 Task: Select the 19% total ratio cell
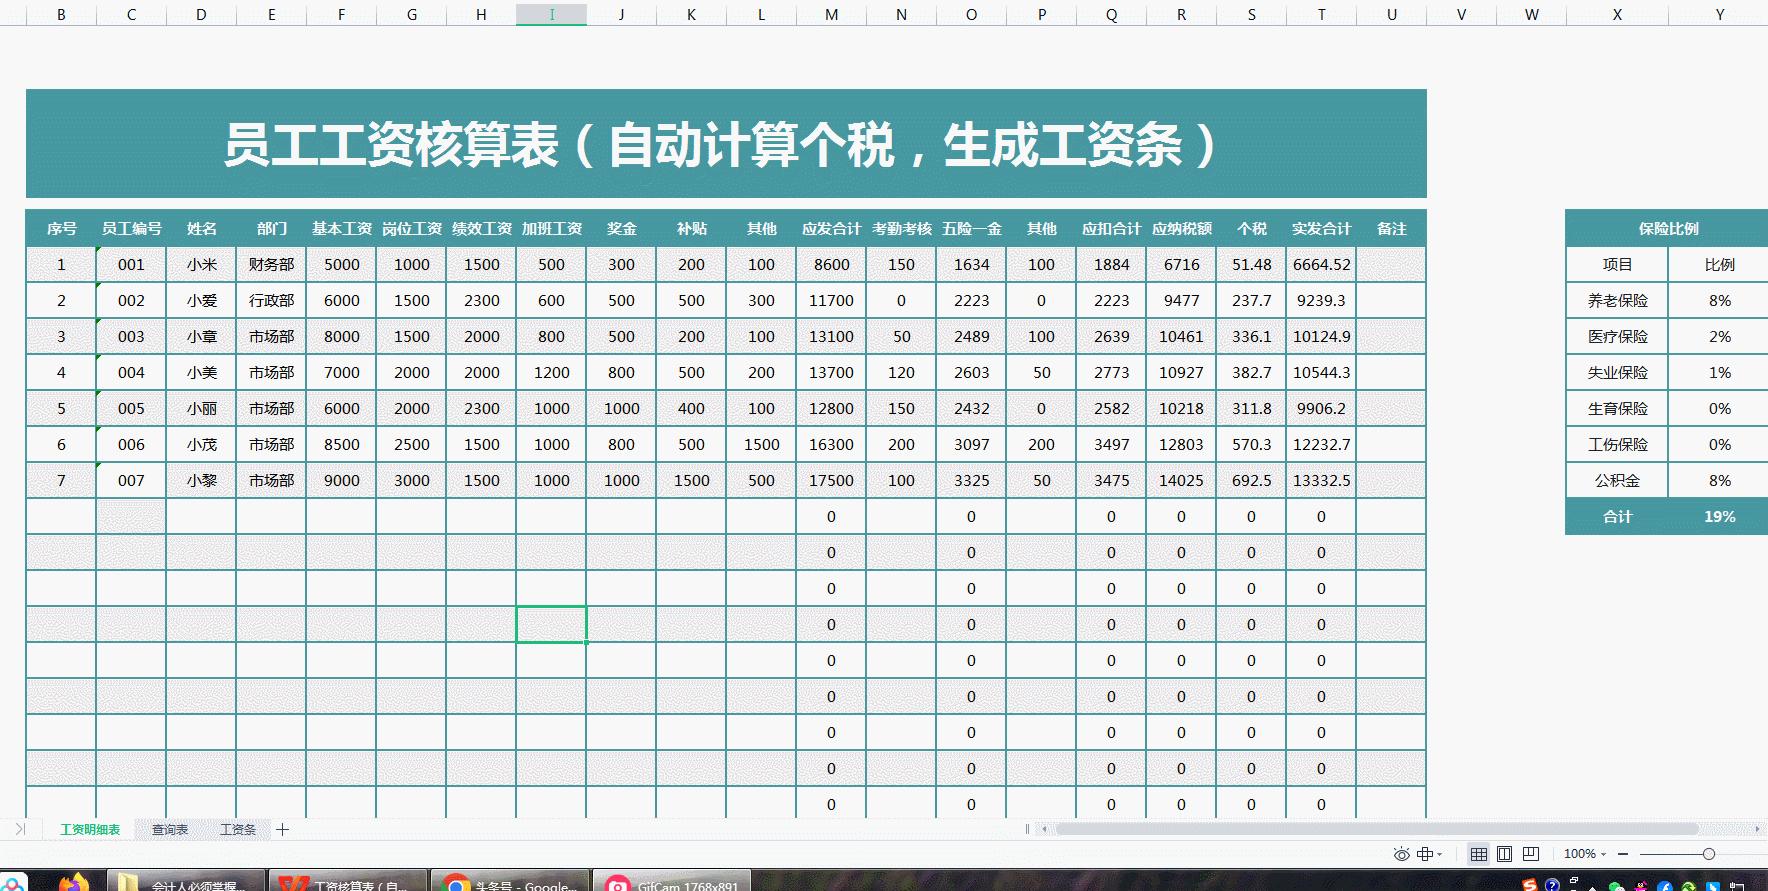(x=1719, y=517)
